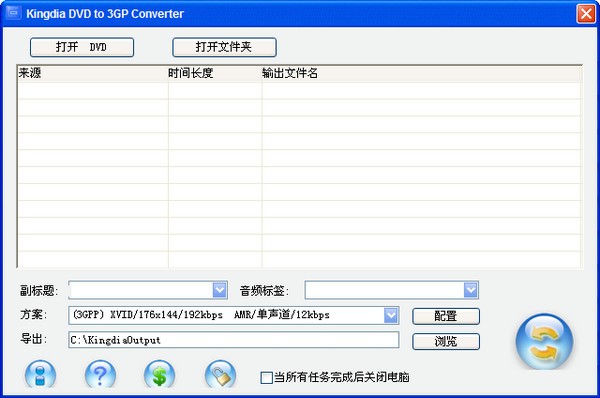This screenshot has width=600, height=398.
Task: Click the 音频标签 combo box field
Action: pyautogui.click(x=391, y=290)
